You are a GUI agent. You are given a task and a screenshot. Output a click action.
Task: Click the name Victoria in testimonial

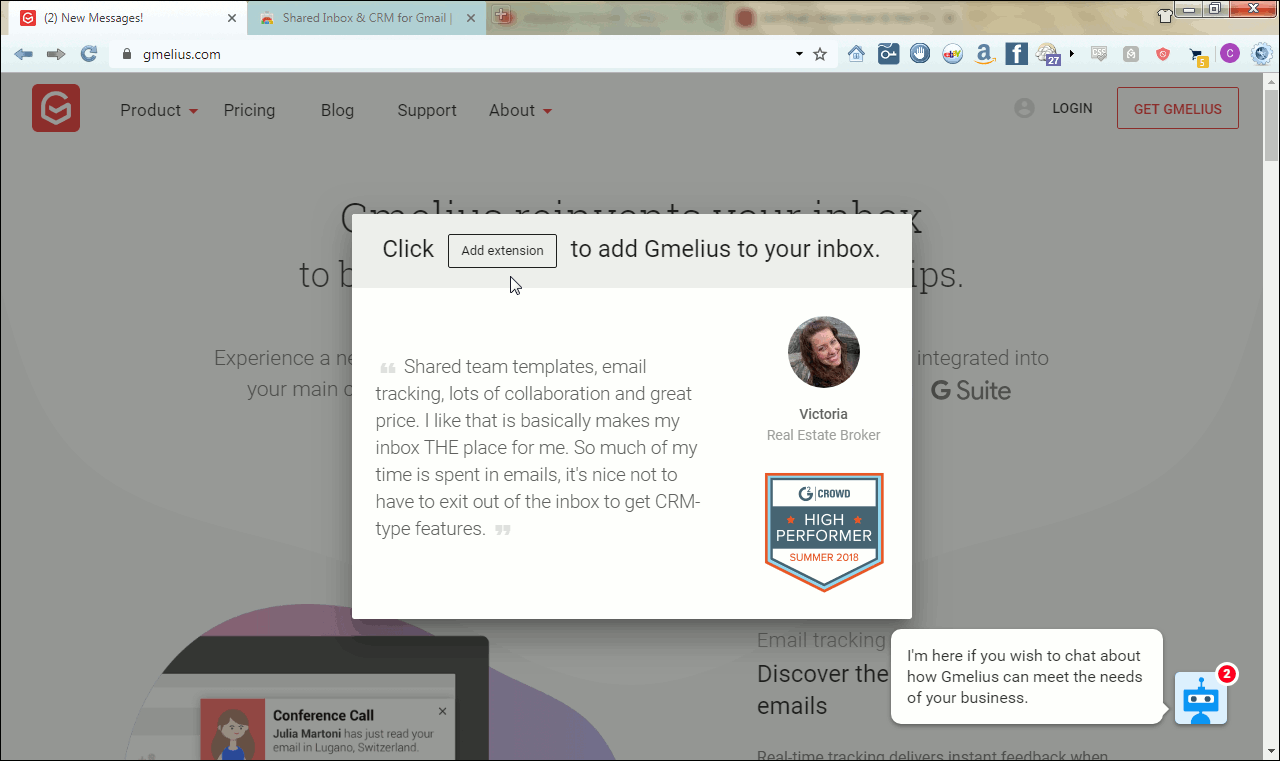click(x=823, y=414)
